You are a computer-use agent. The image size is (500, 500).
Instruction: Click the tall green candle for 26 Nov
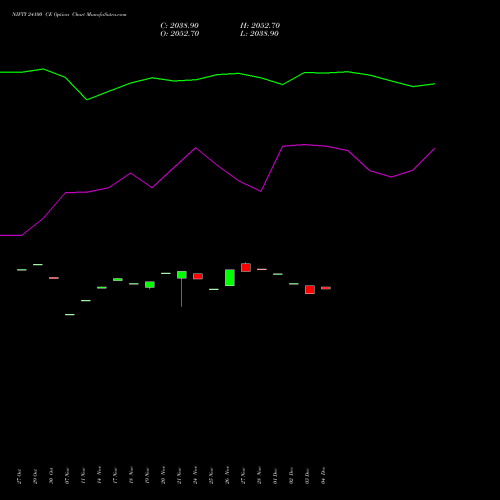click(230, 278)
